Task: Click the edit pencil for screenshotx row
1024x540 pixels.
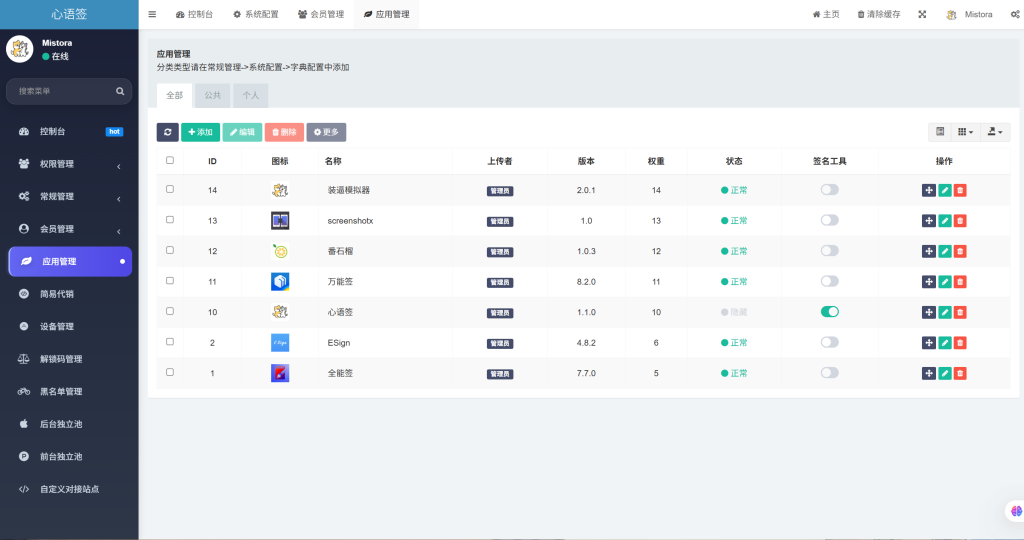Action: pyautogui.click(x=945, y=221)
